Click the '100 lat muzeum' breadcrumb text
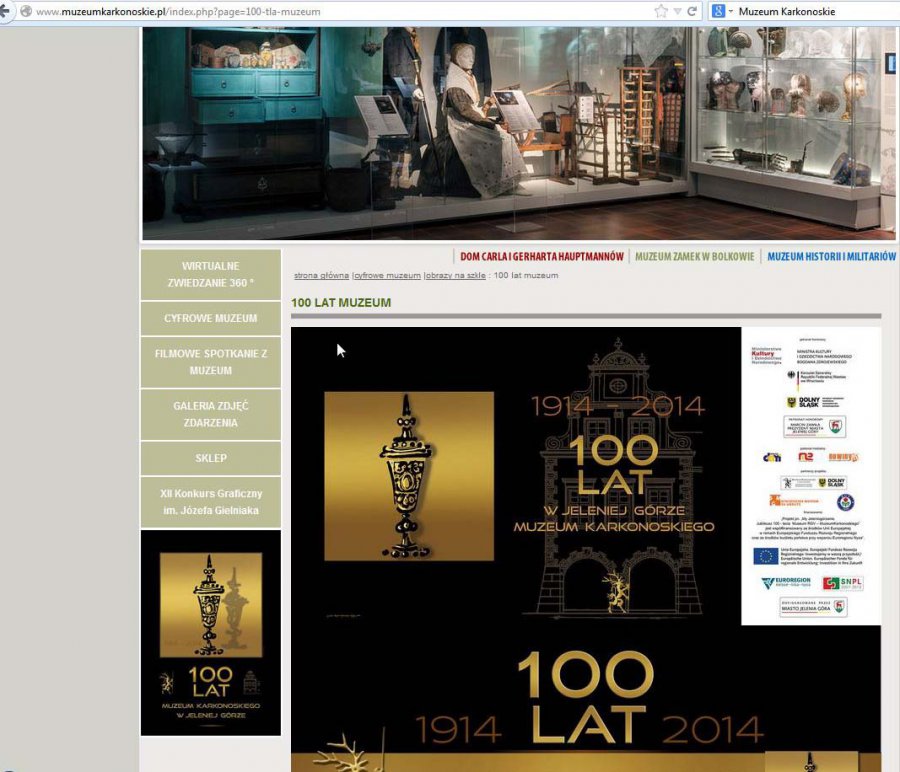The width and height of the screenshot is (900, 772). point(526,276)
